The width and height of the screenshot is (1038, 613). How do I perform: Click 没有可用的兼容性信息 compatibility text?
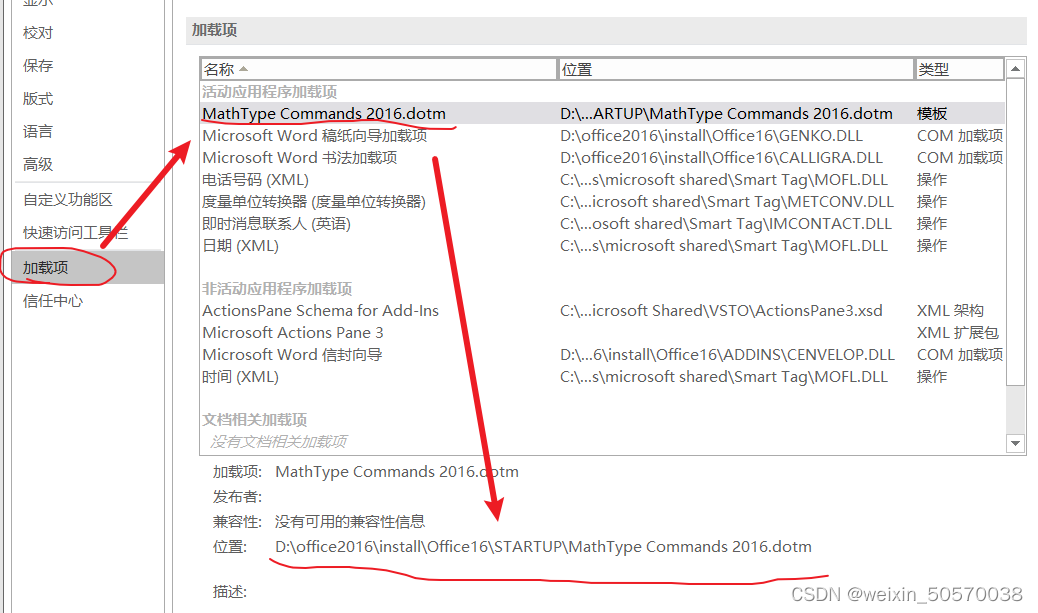coord(350,522)
